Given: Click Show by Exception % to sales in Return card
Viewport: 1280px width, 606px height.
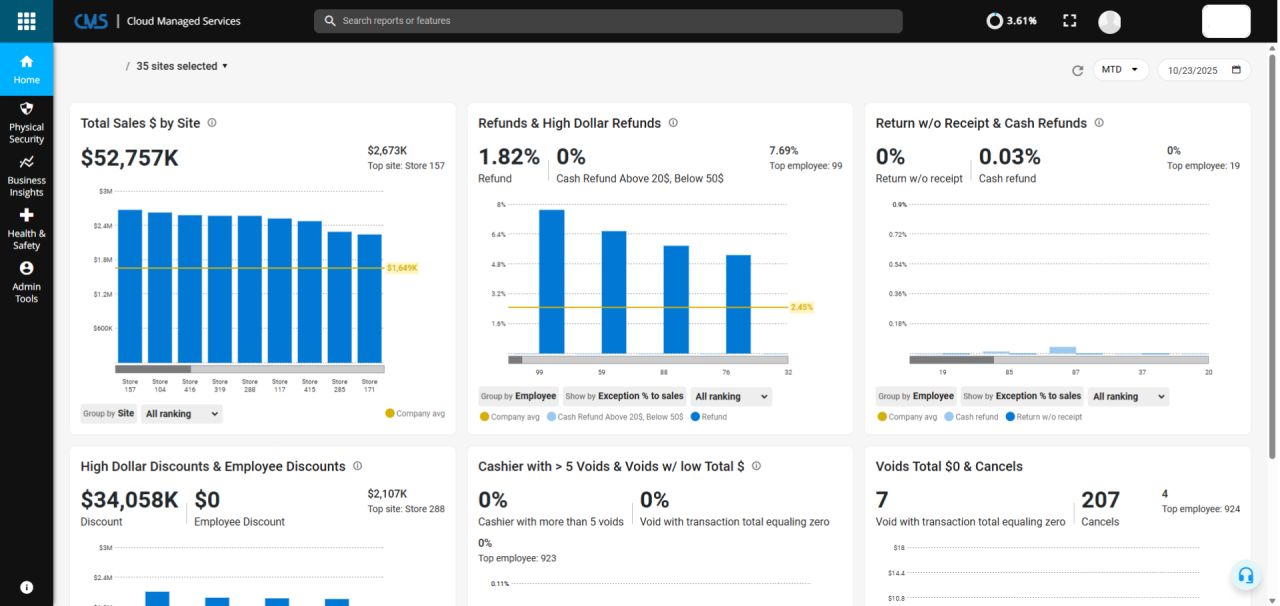Looking at the screenshot, I should (1022, 396).
